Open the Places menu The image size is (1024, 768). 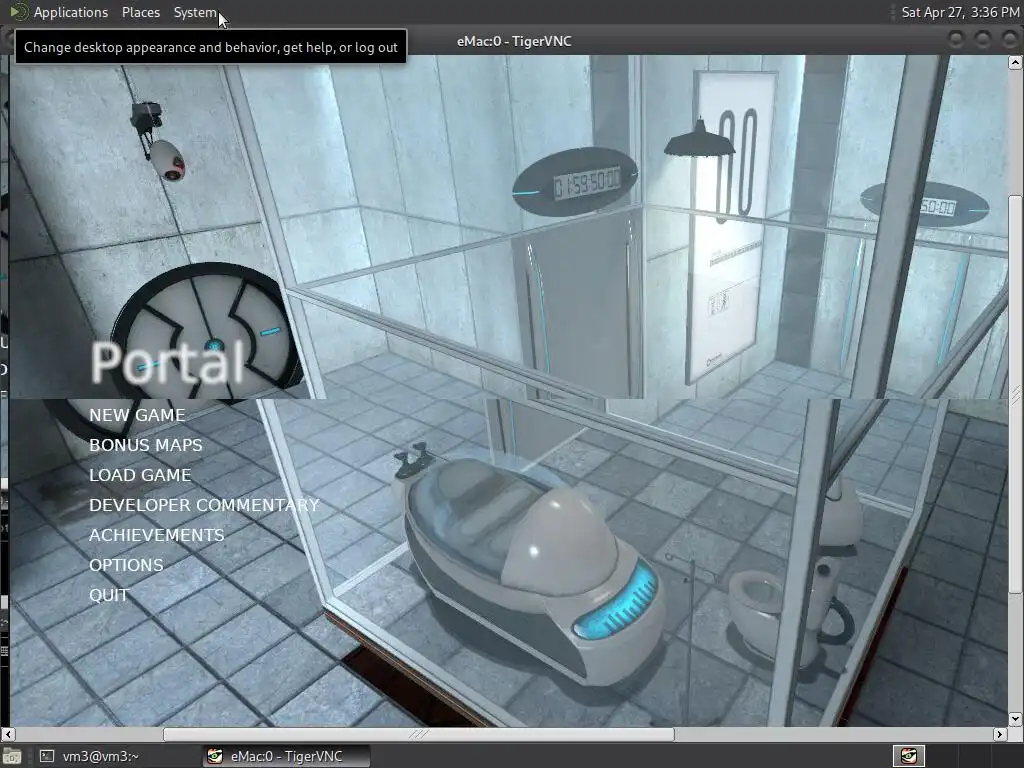pos(140,12)
